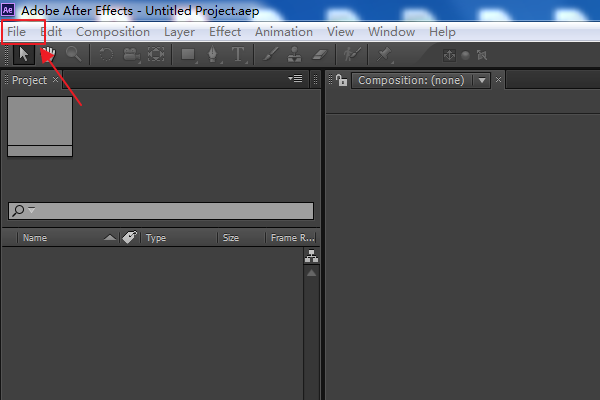The image size is (600, 400).
Task: Open the search magnifier dropdown
Action: [x=23, y=210]
